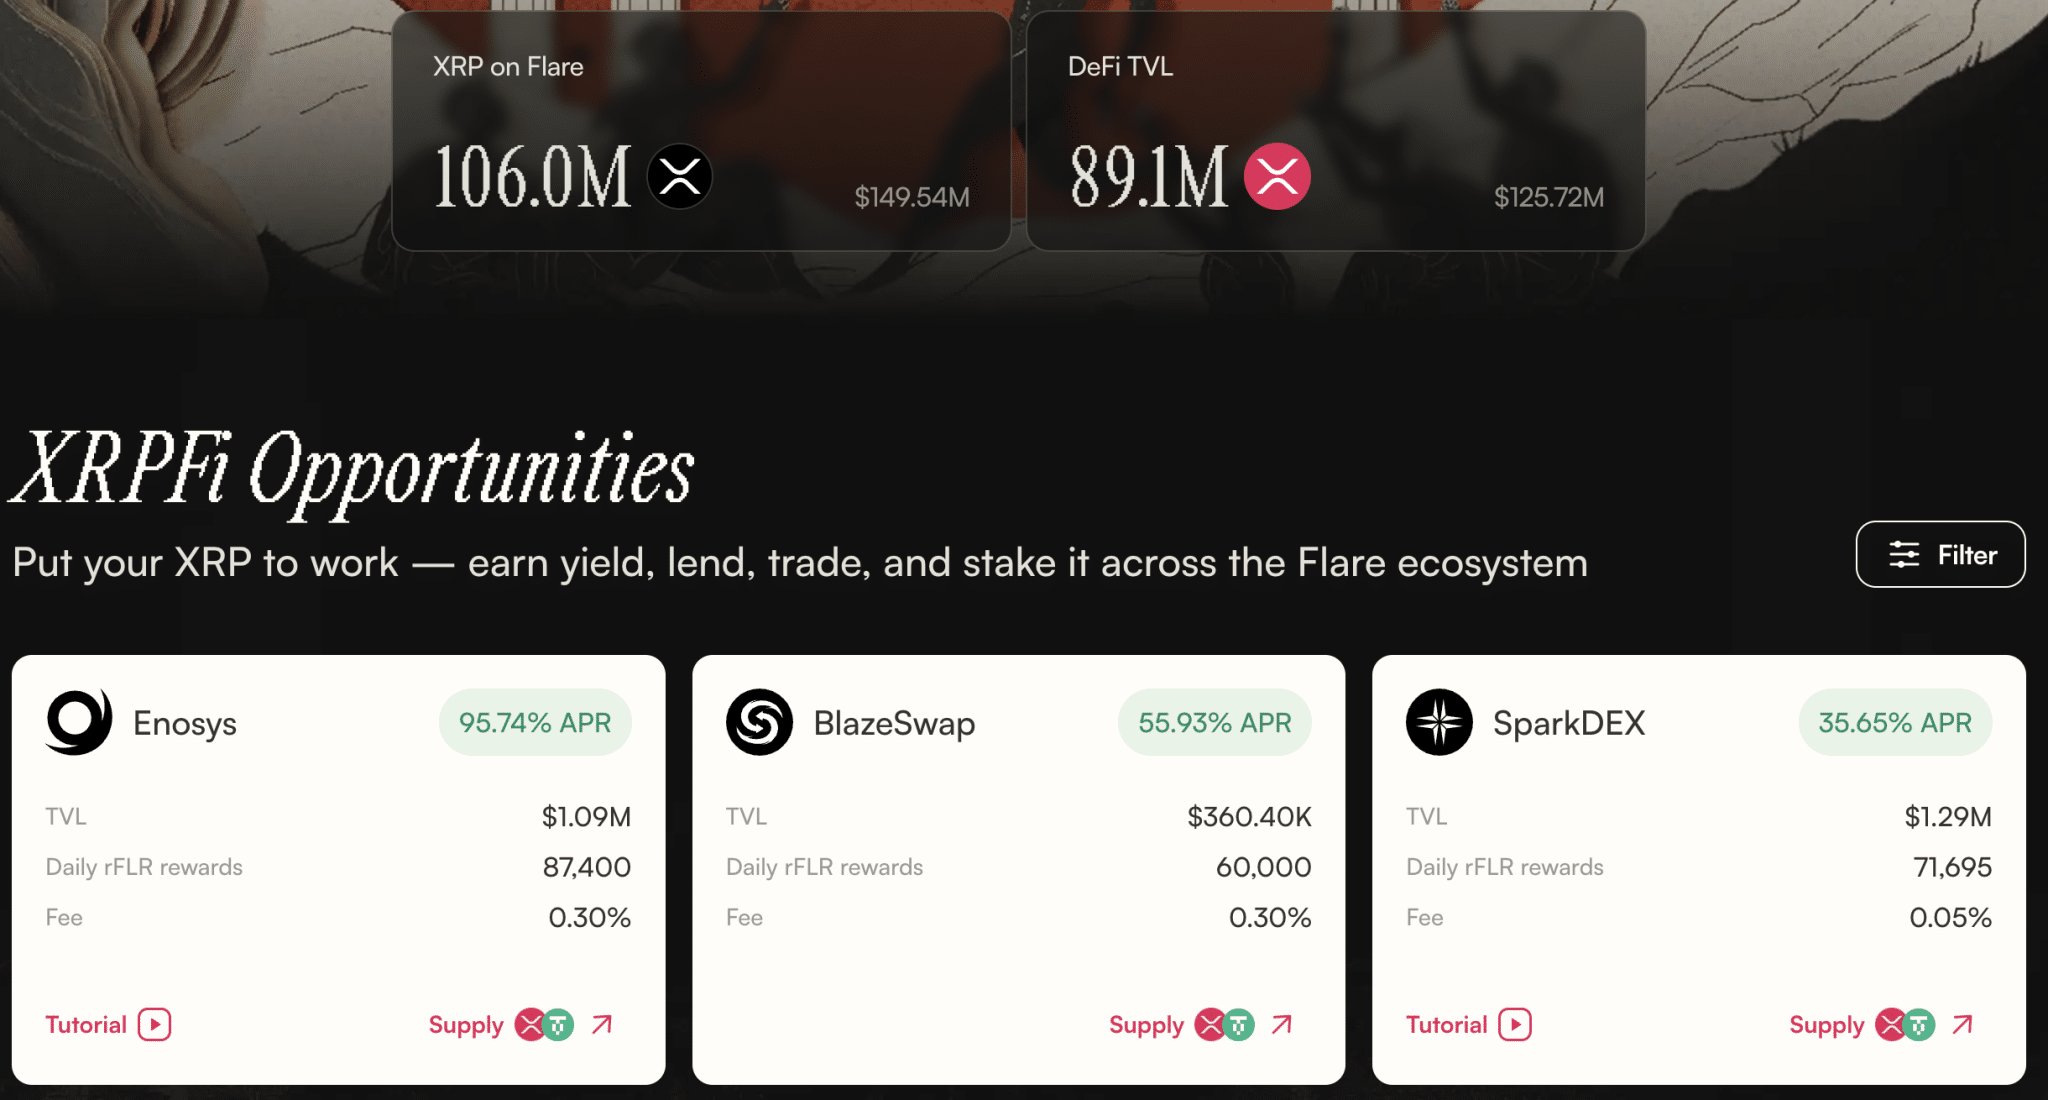The height and width of the screenshot is (1100, 2048).
Task: Click the external-link arrow next to BlazeSwap Supply
Action: pyautogui.click(x=1282, y=1024)
